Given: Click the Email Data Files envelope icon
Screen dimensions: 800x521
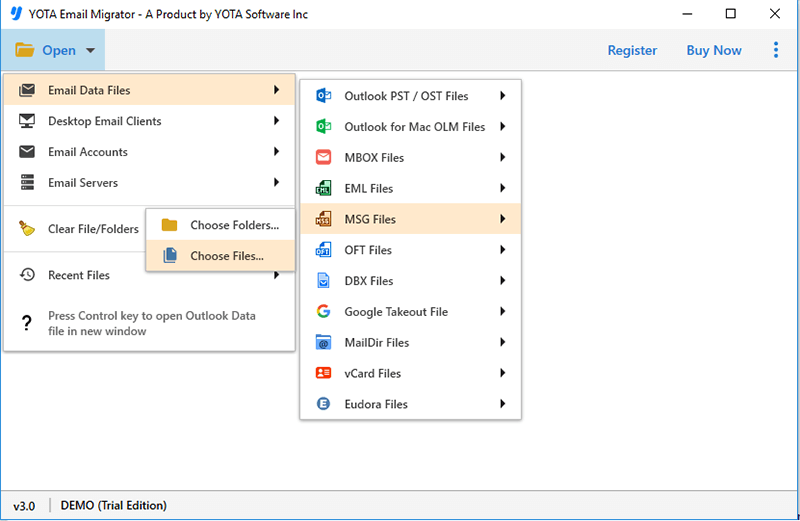Looking at the screenshot, I should coord(27,90).
